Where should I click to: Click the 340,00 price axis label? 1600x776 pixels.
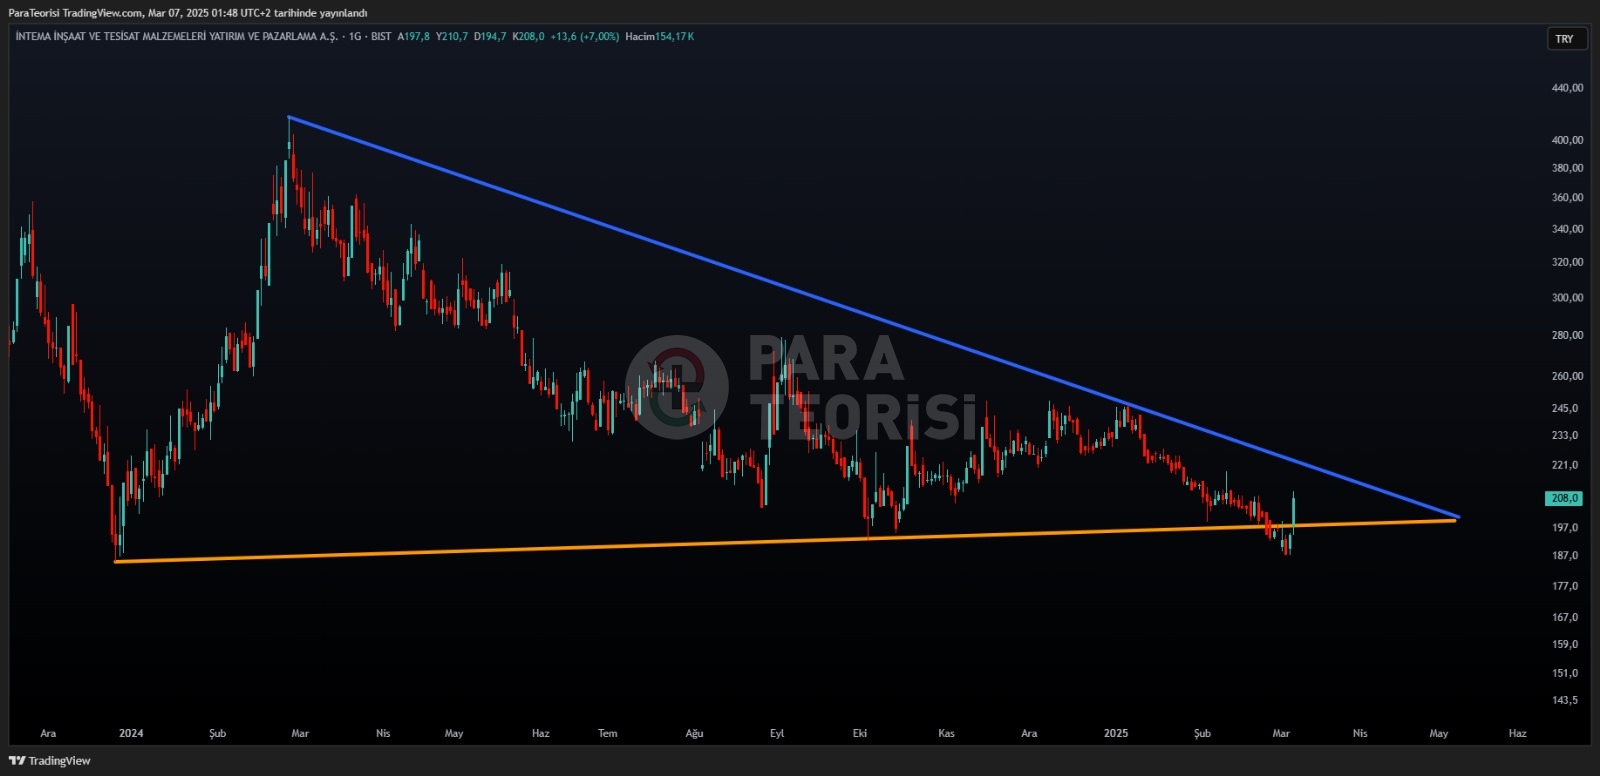pos(1567,229)
